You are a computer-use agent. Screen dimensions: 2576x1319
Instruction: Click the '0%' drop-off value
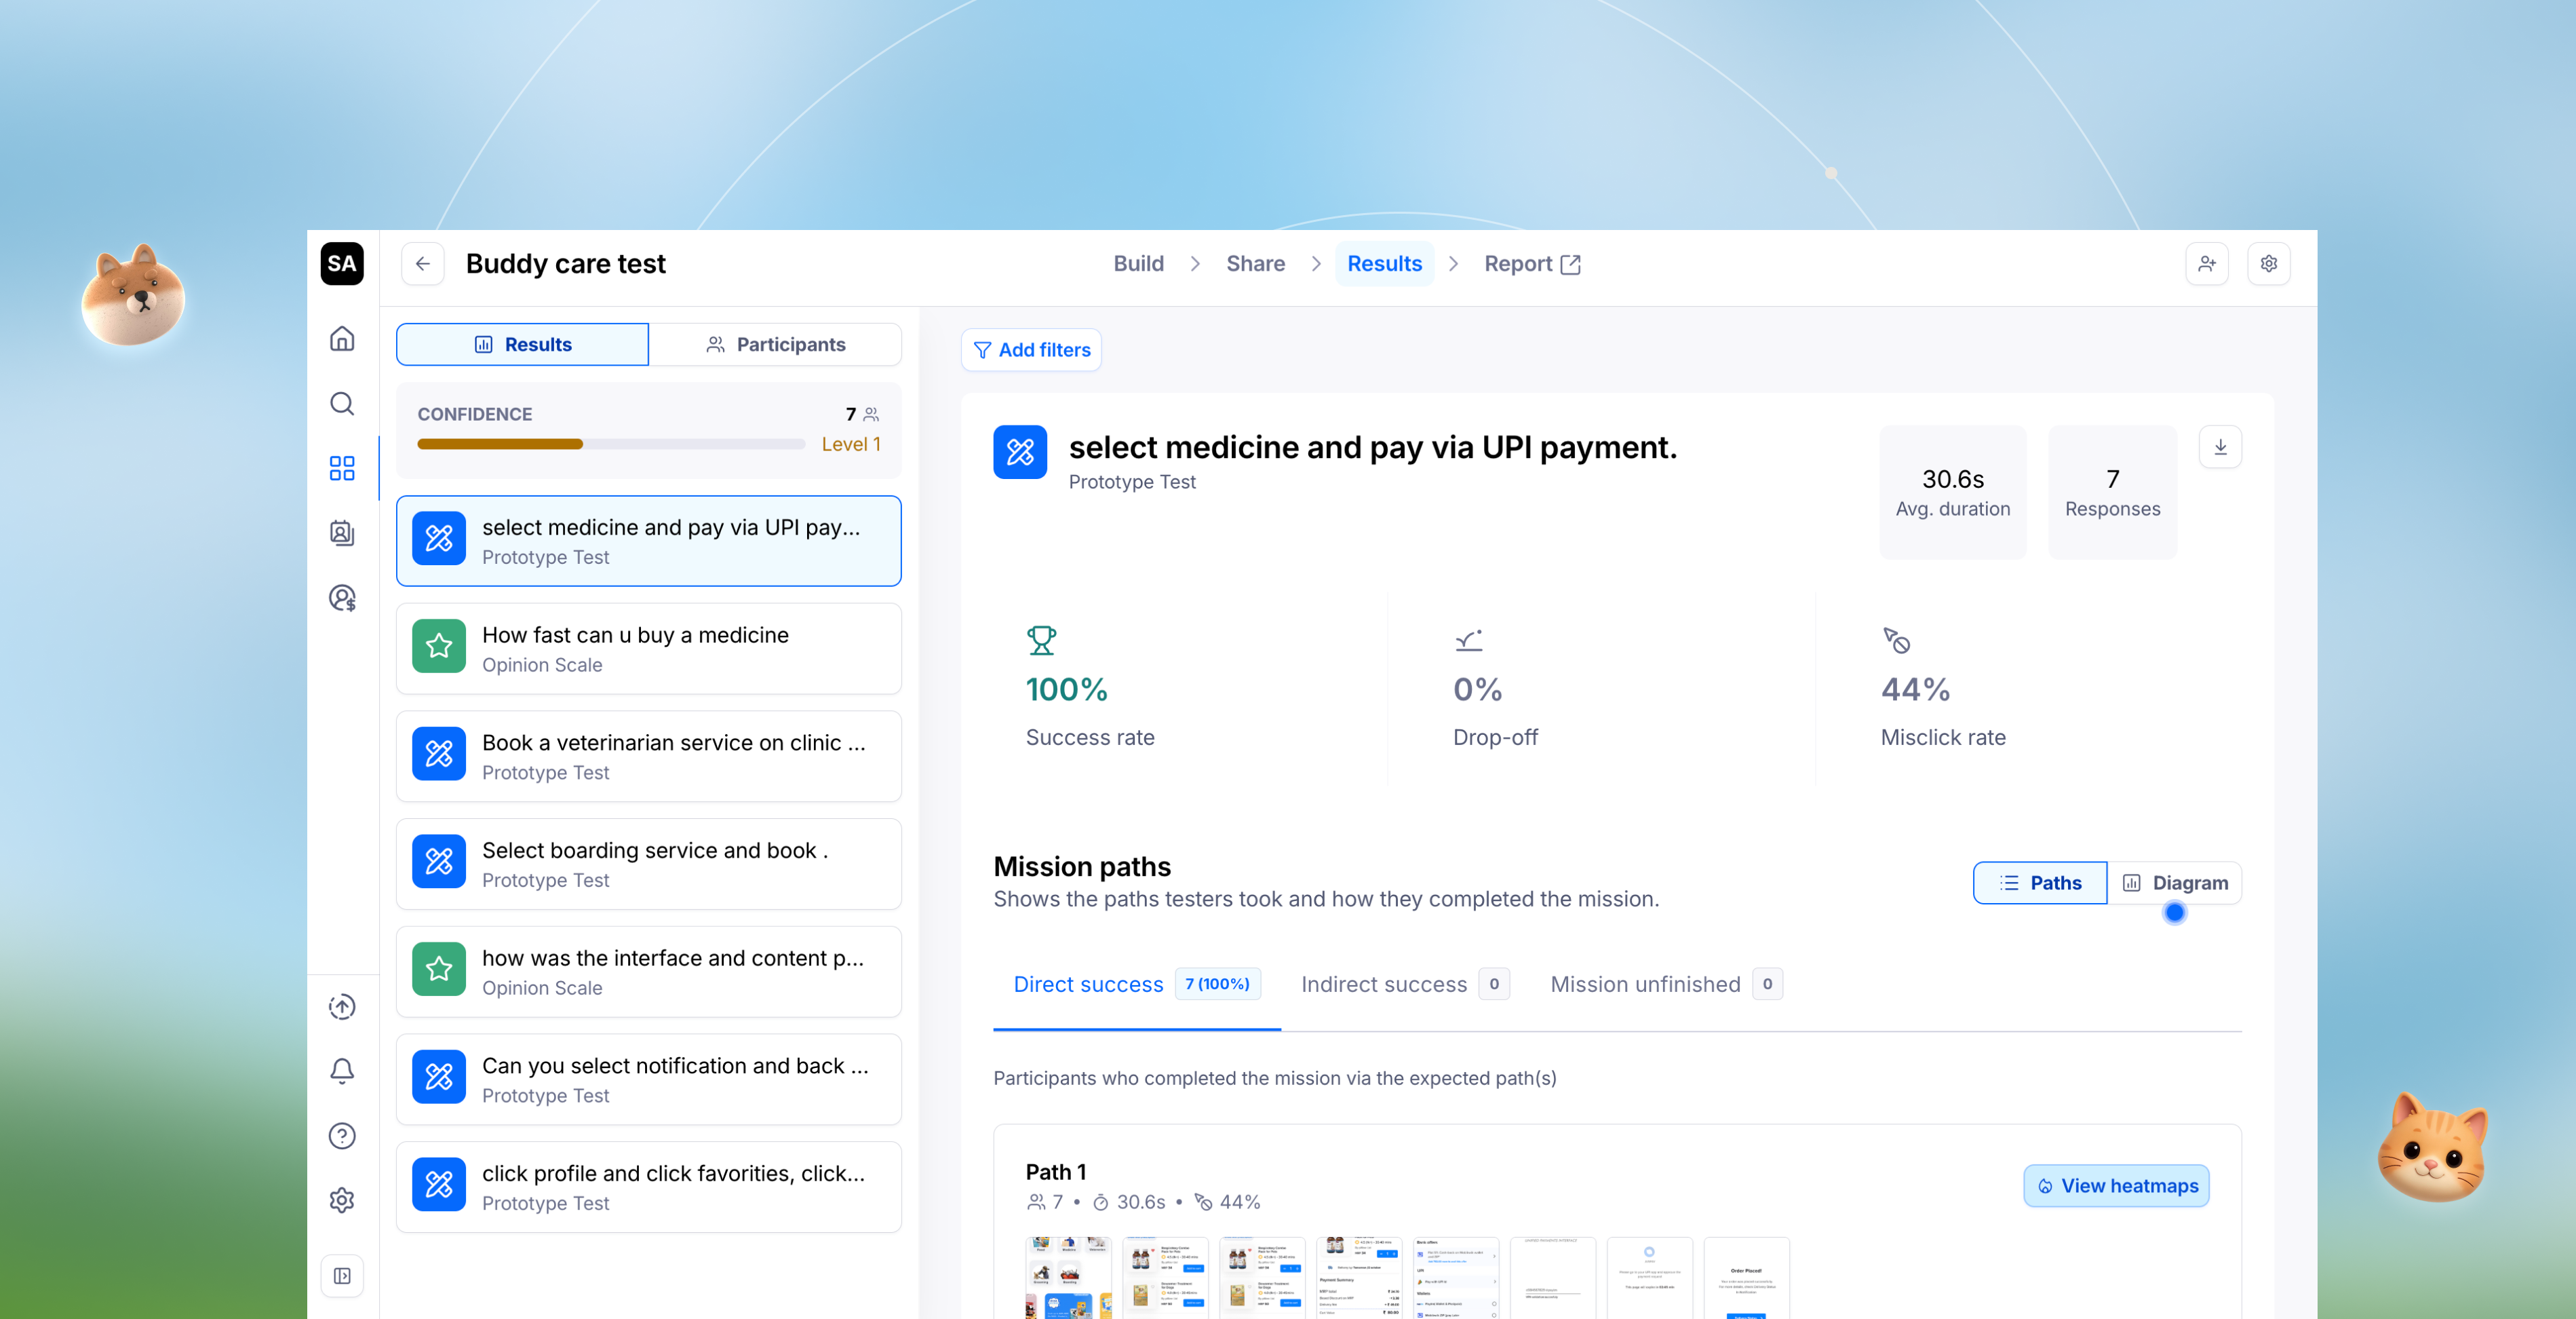click(x=1477, y=689)
